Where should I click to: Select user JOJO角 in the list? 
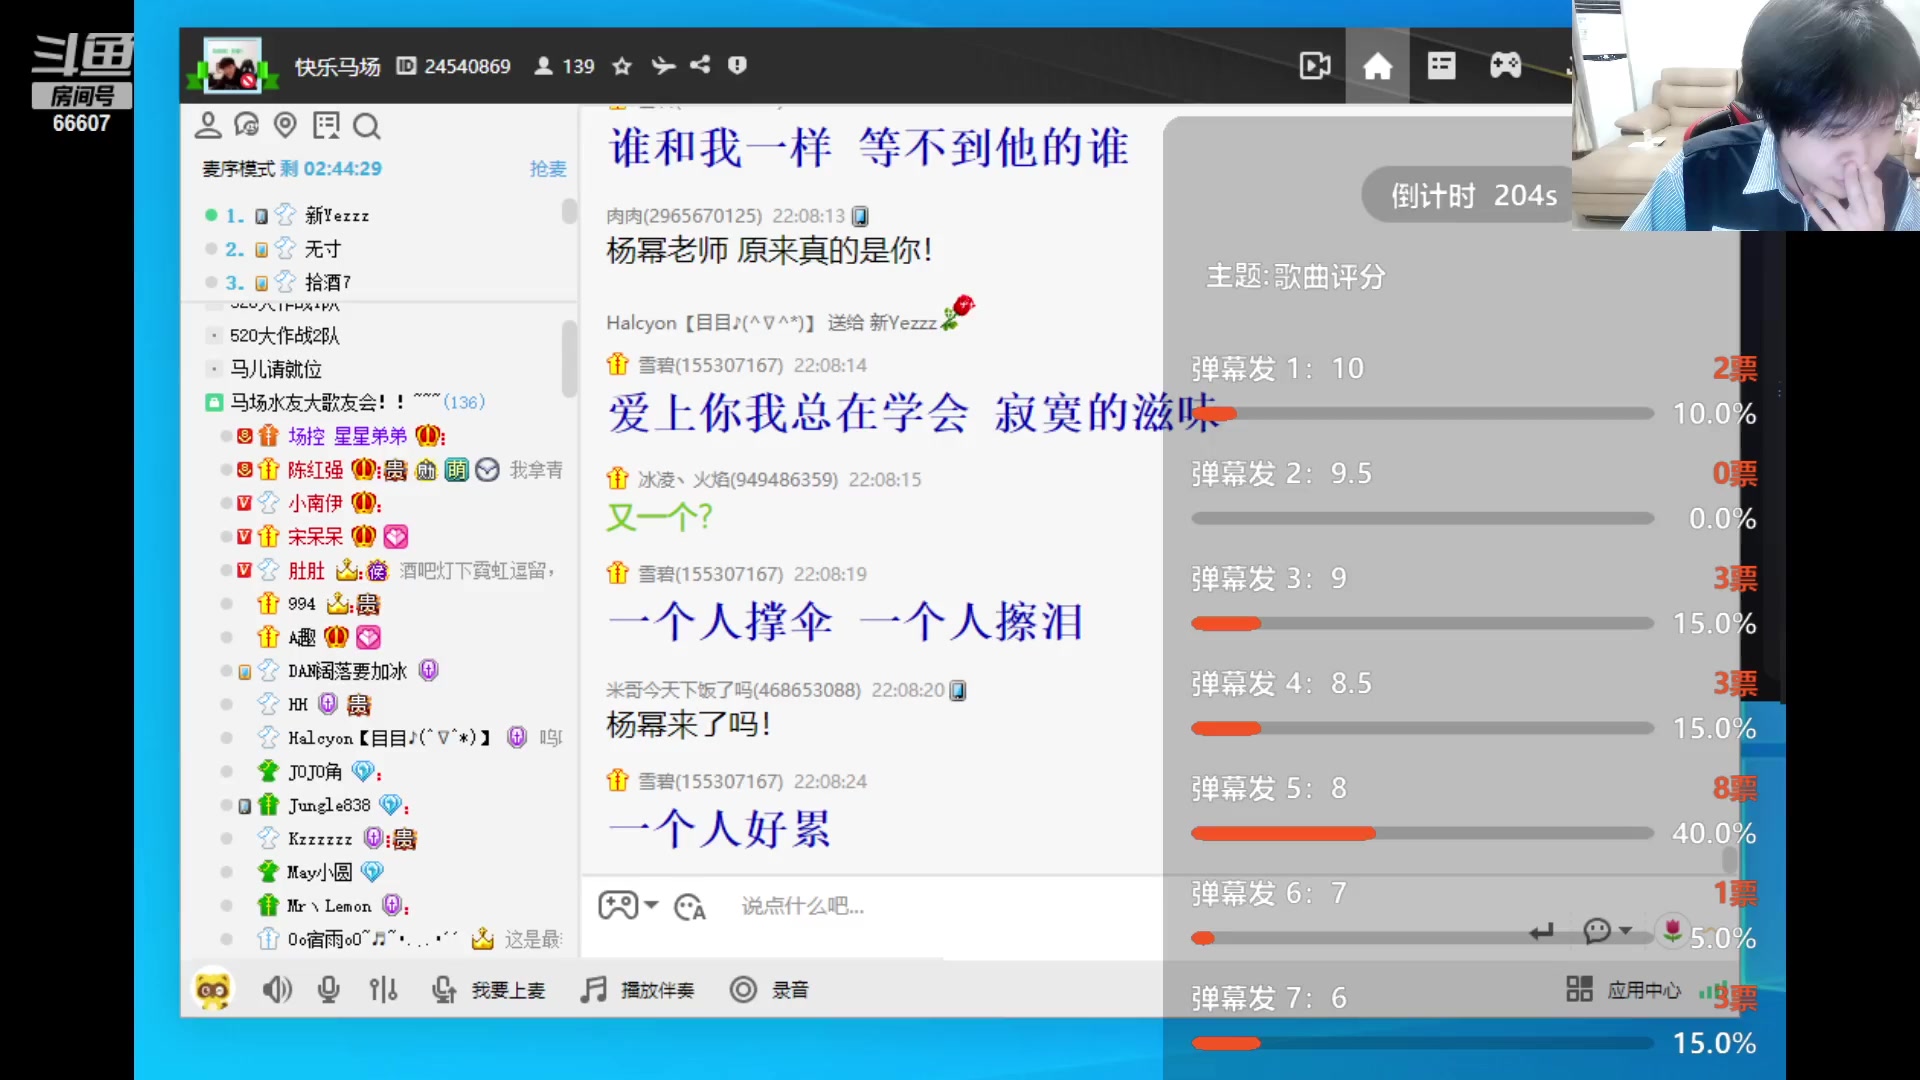pos(315,772)
